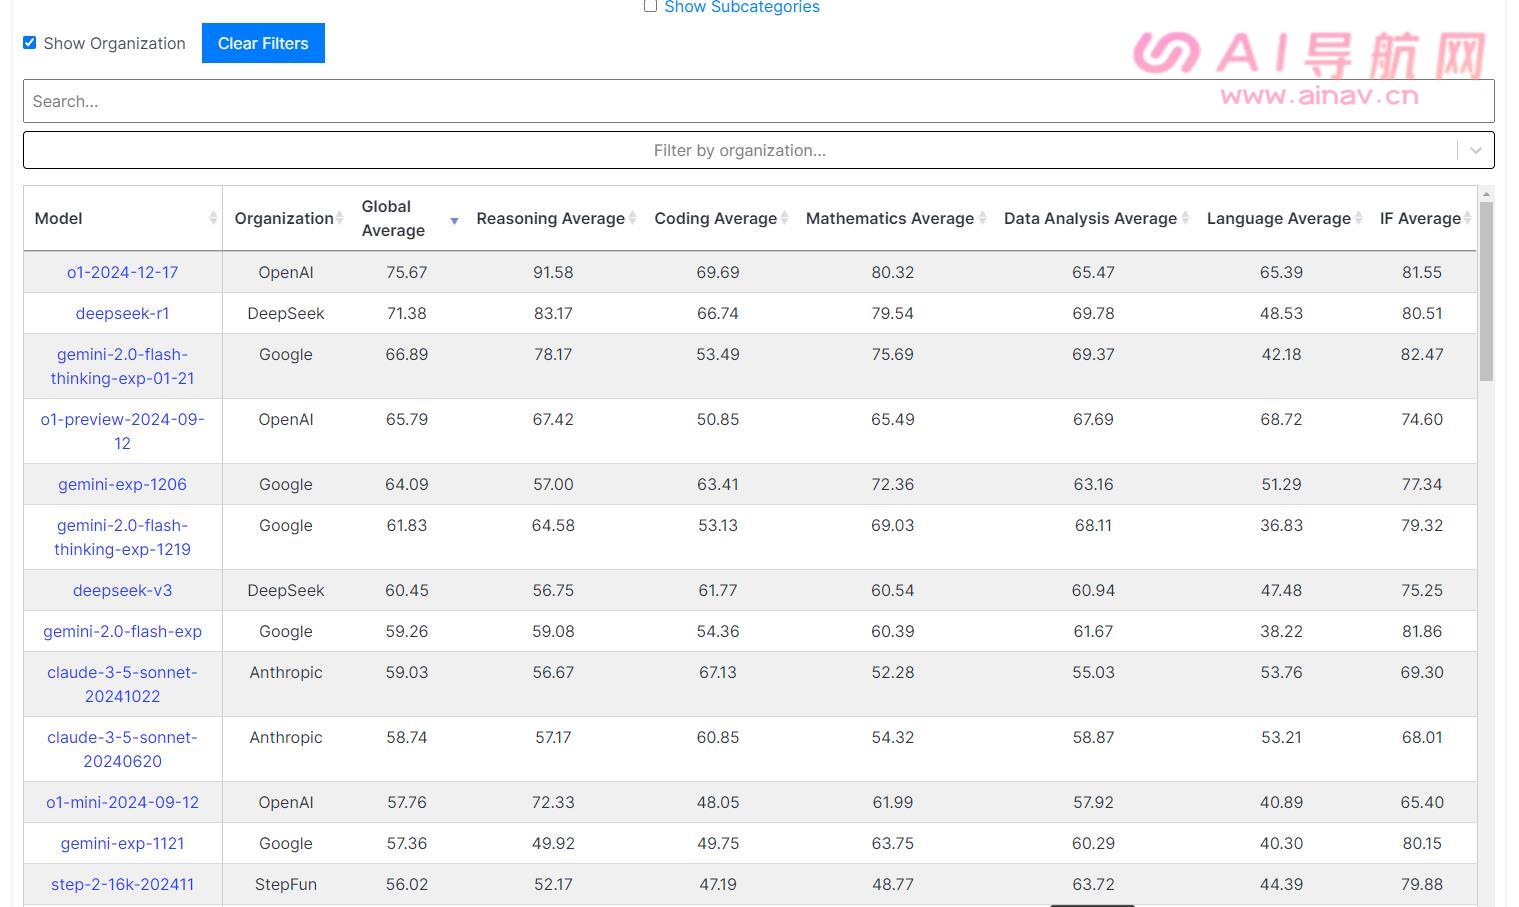Select OpenAI organization for o1-2024-12-17
Image resolution: width=1519 pixels, height=907 pixels.
tap(286, 272)
